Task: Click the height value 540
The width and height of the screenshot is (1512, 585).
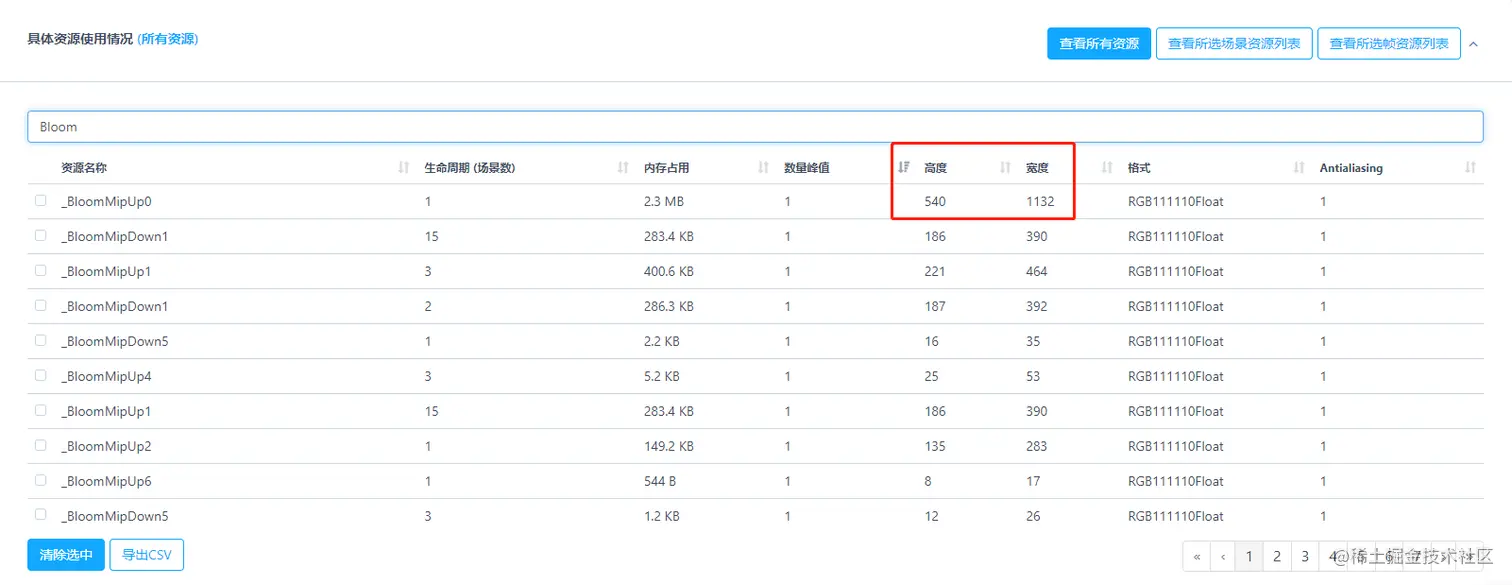Action: [935, 201]
